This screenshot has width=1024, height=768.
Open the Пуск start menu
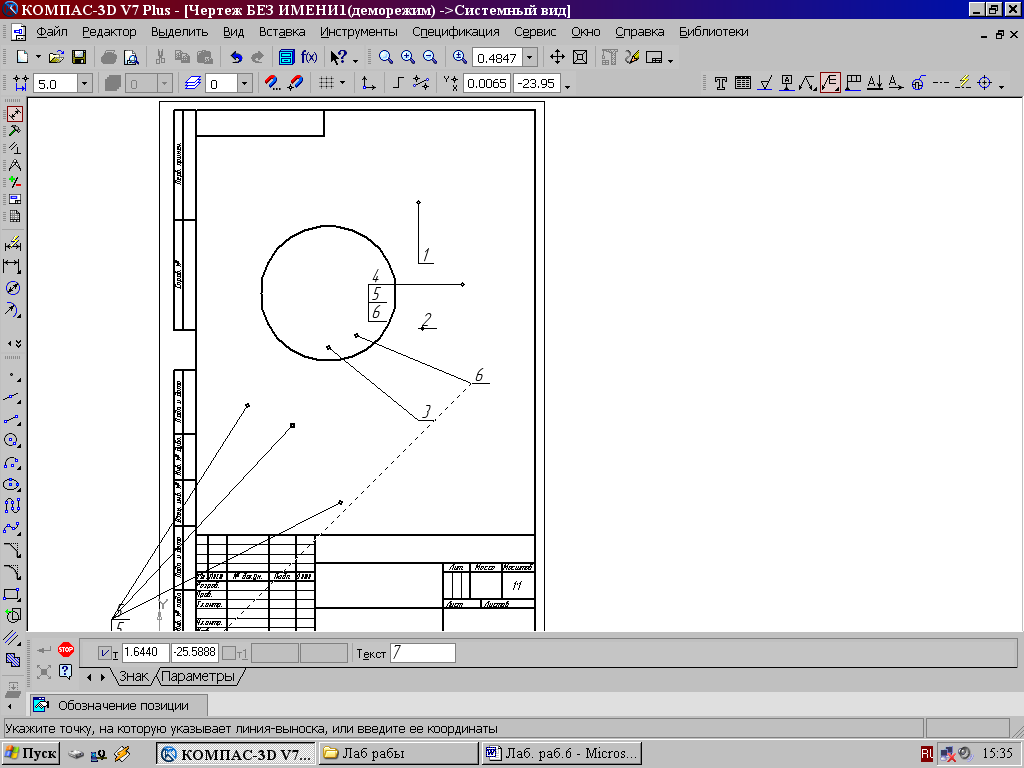click(30, 754)
